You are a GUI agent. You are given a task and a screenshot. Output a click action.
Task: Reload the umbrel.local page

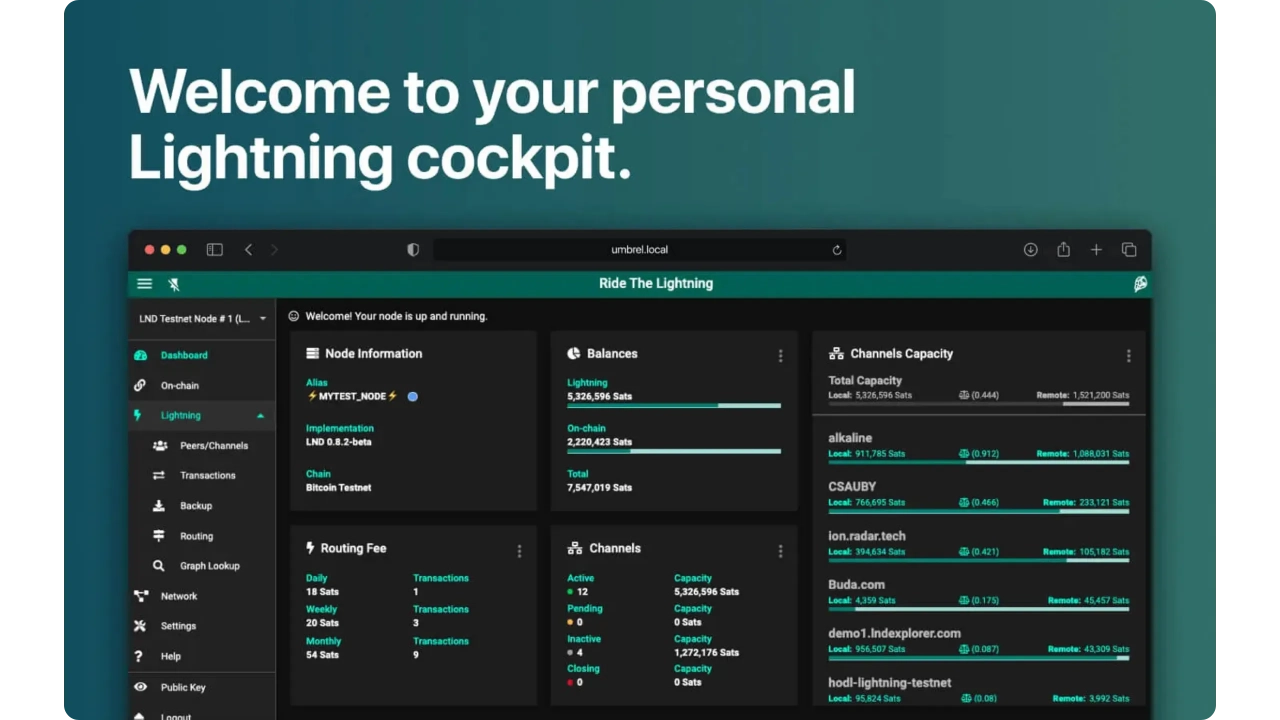coord(837,250)
